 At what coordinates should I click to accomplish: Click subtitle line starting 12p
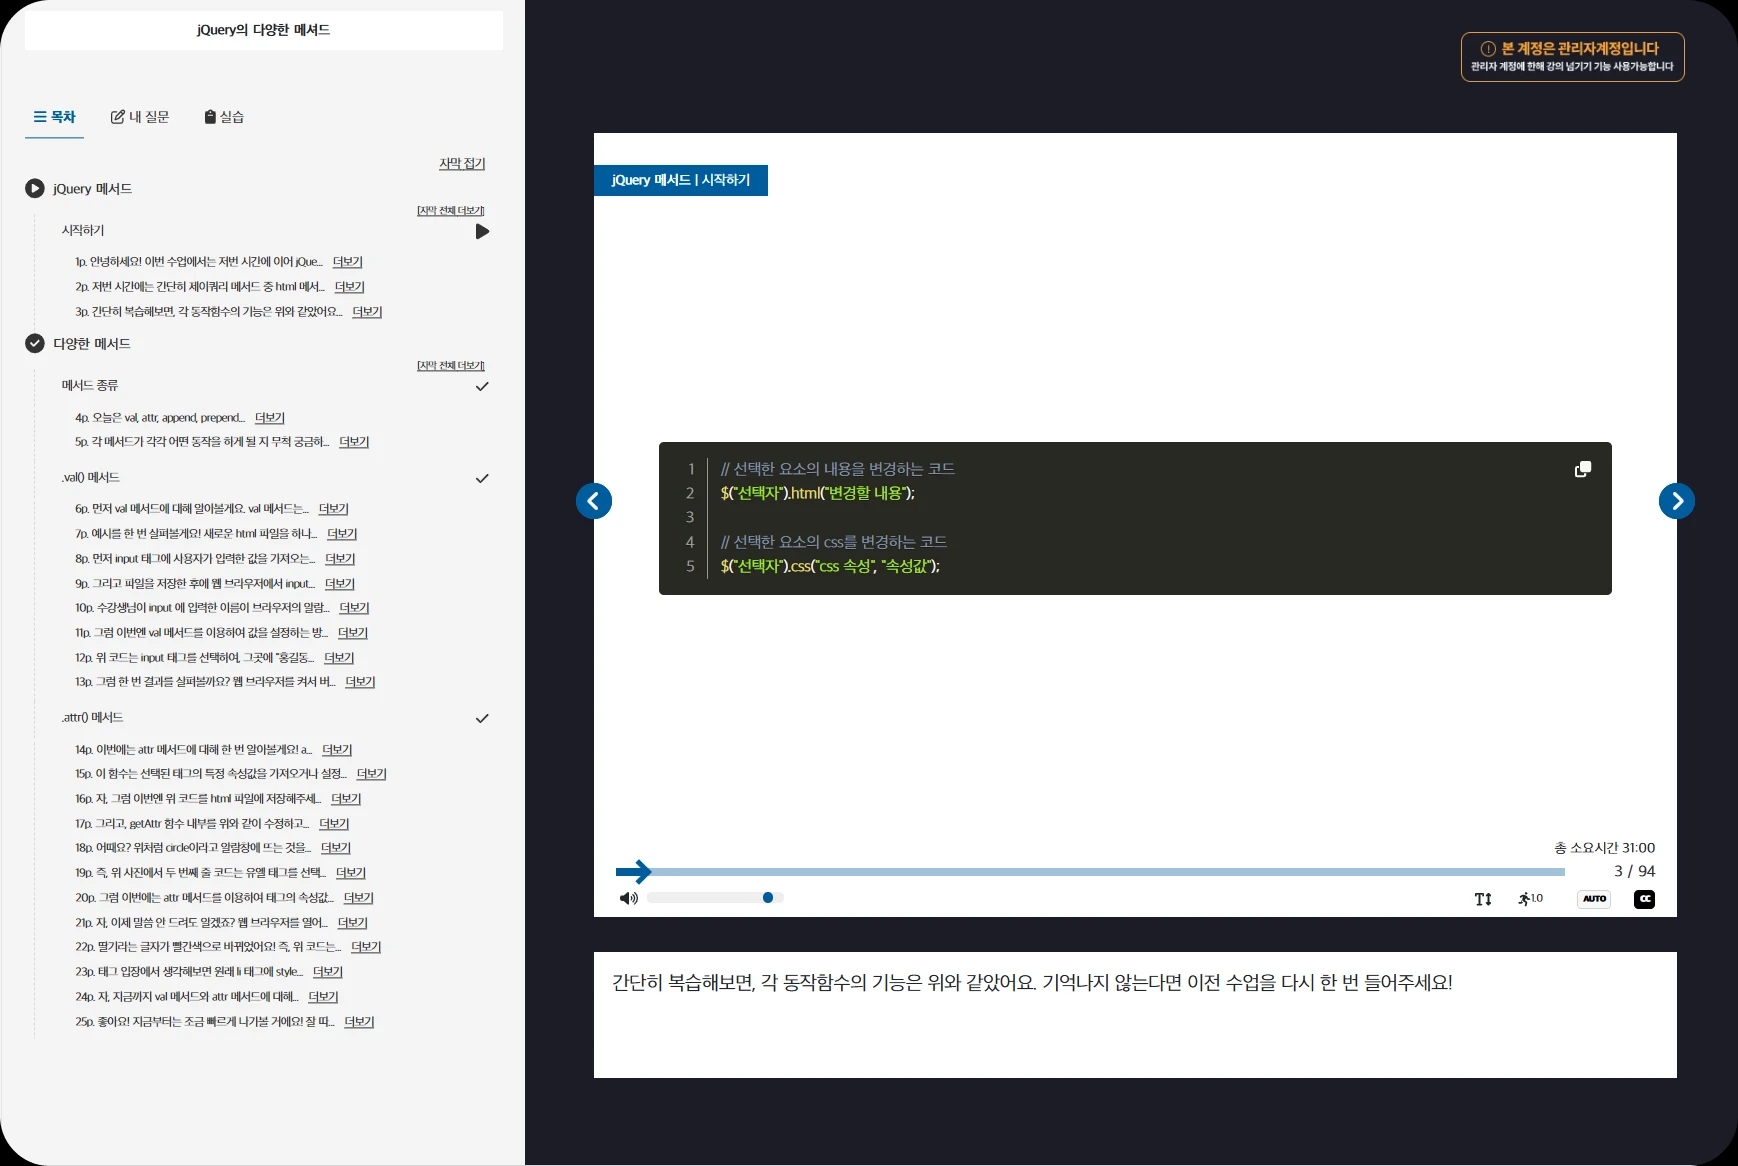pos(195,658)
